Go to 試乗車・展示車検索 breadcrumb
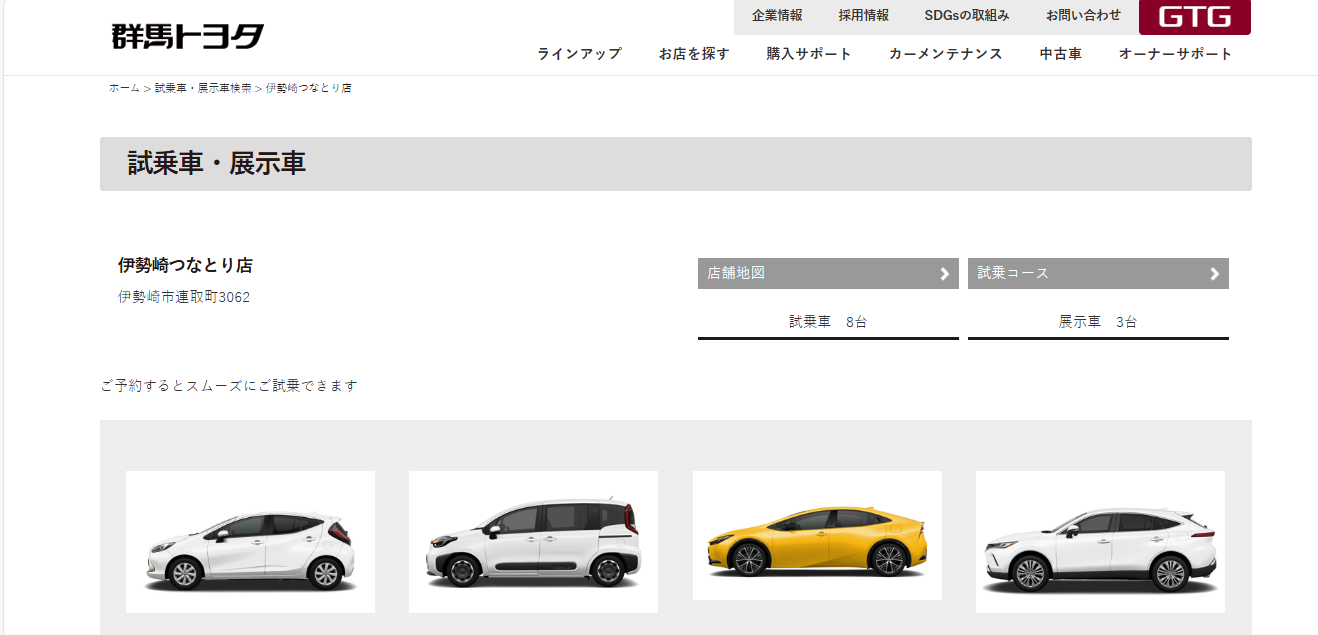The height and width of the screenshot is (635, 1318). click(203, 89)
